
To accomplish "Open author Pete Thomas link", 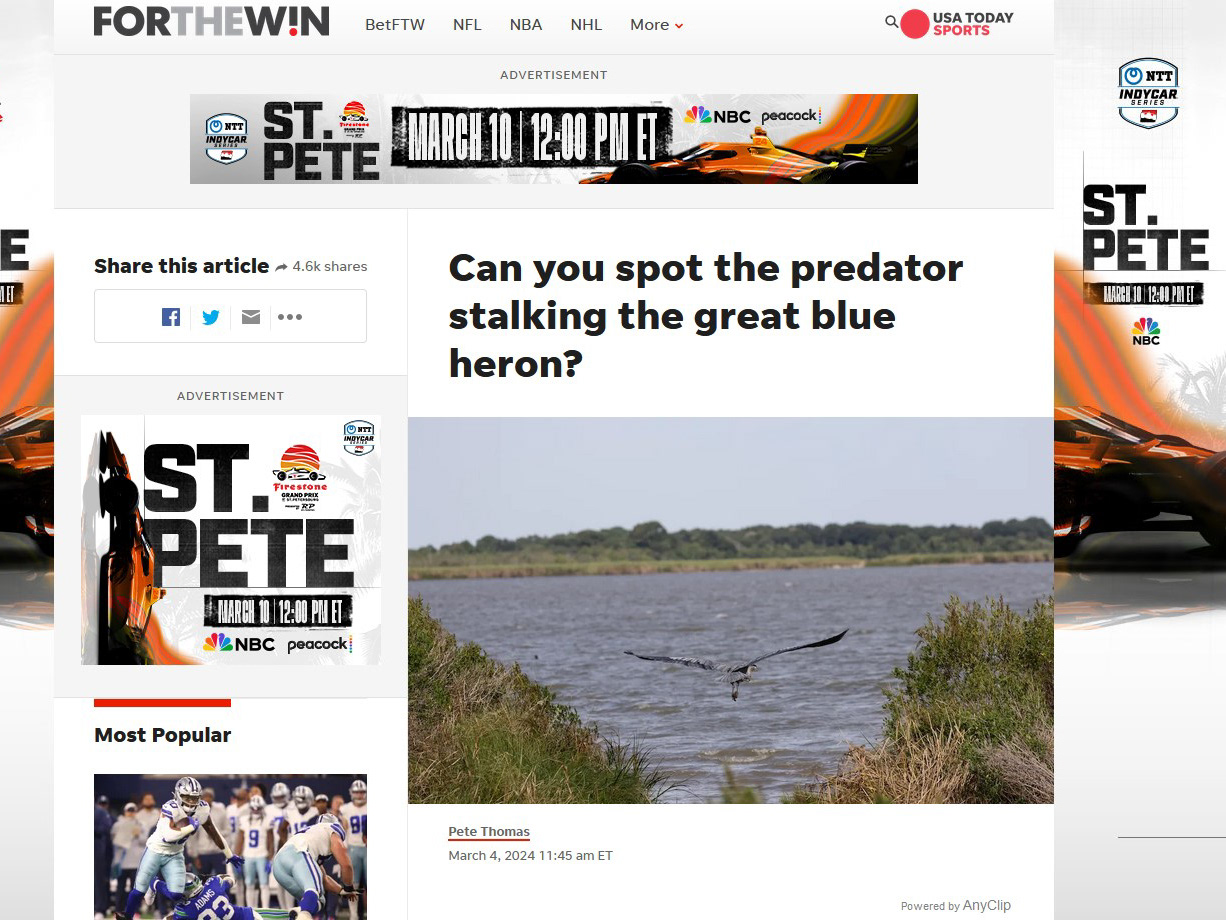I will pyautogui.click(x=489, y=832).
